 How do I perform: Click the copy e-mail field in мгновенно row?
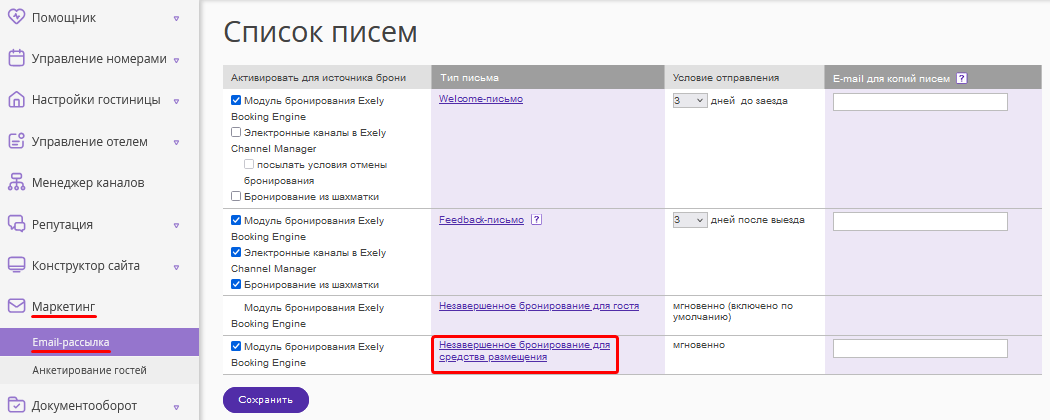pyautogui.click(x=920, y=348)
